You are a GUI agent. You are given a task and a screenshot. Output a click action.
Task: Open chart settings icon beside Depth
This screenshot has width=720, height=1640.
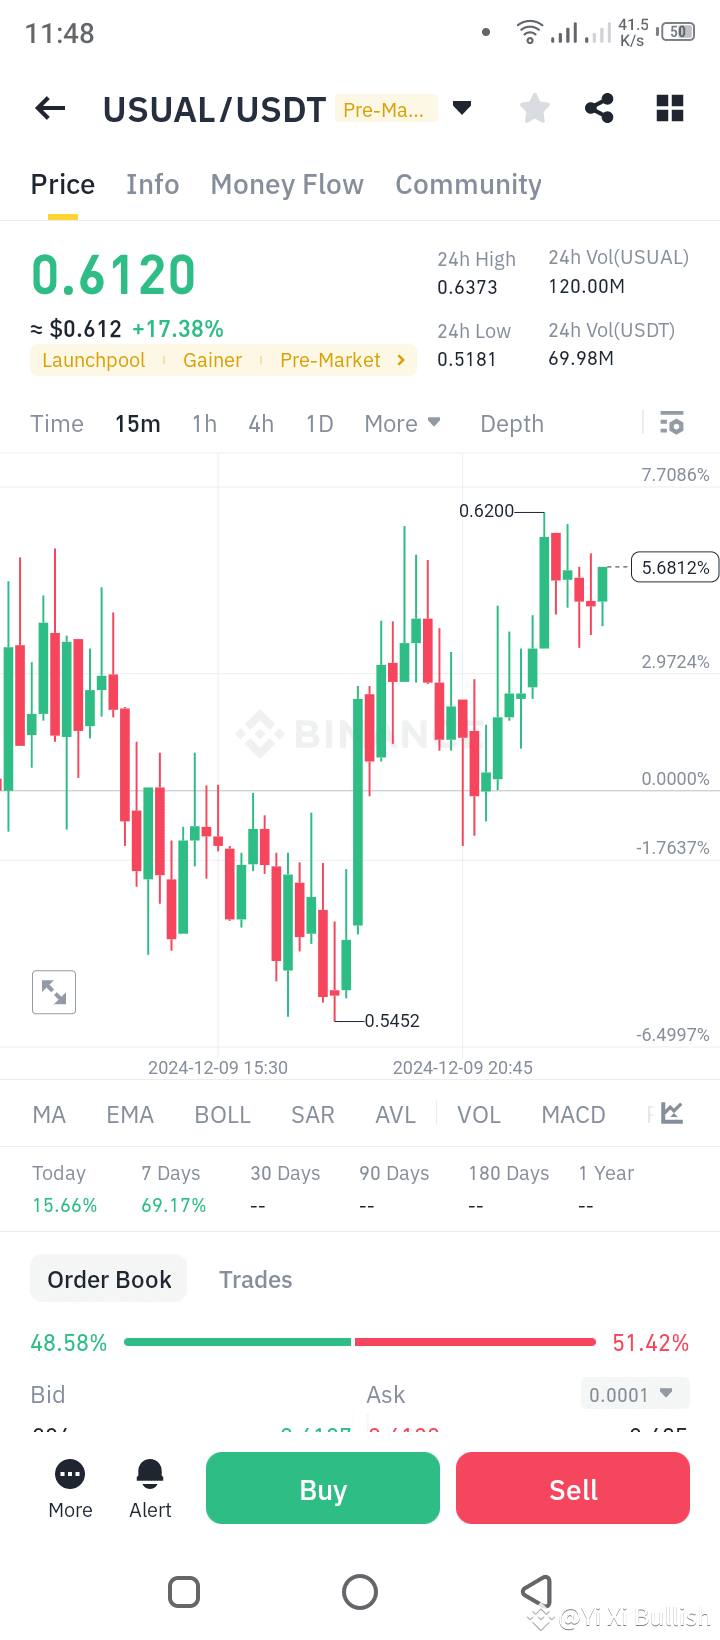[671, 423]
